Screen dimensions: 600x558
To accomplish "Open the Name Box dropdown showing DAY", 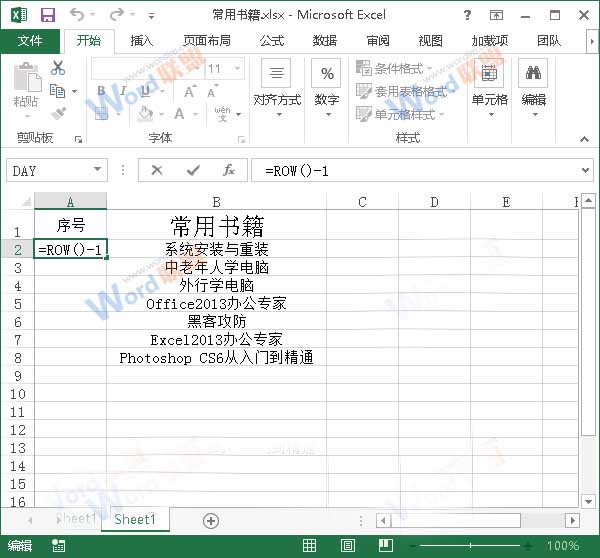I will (97, 171).
